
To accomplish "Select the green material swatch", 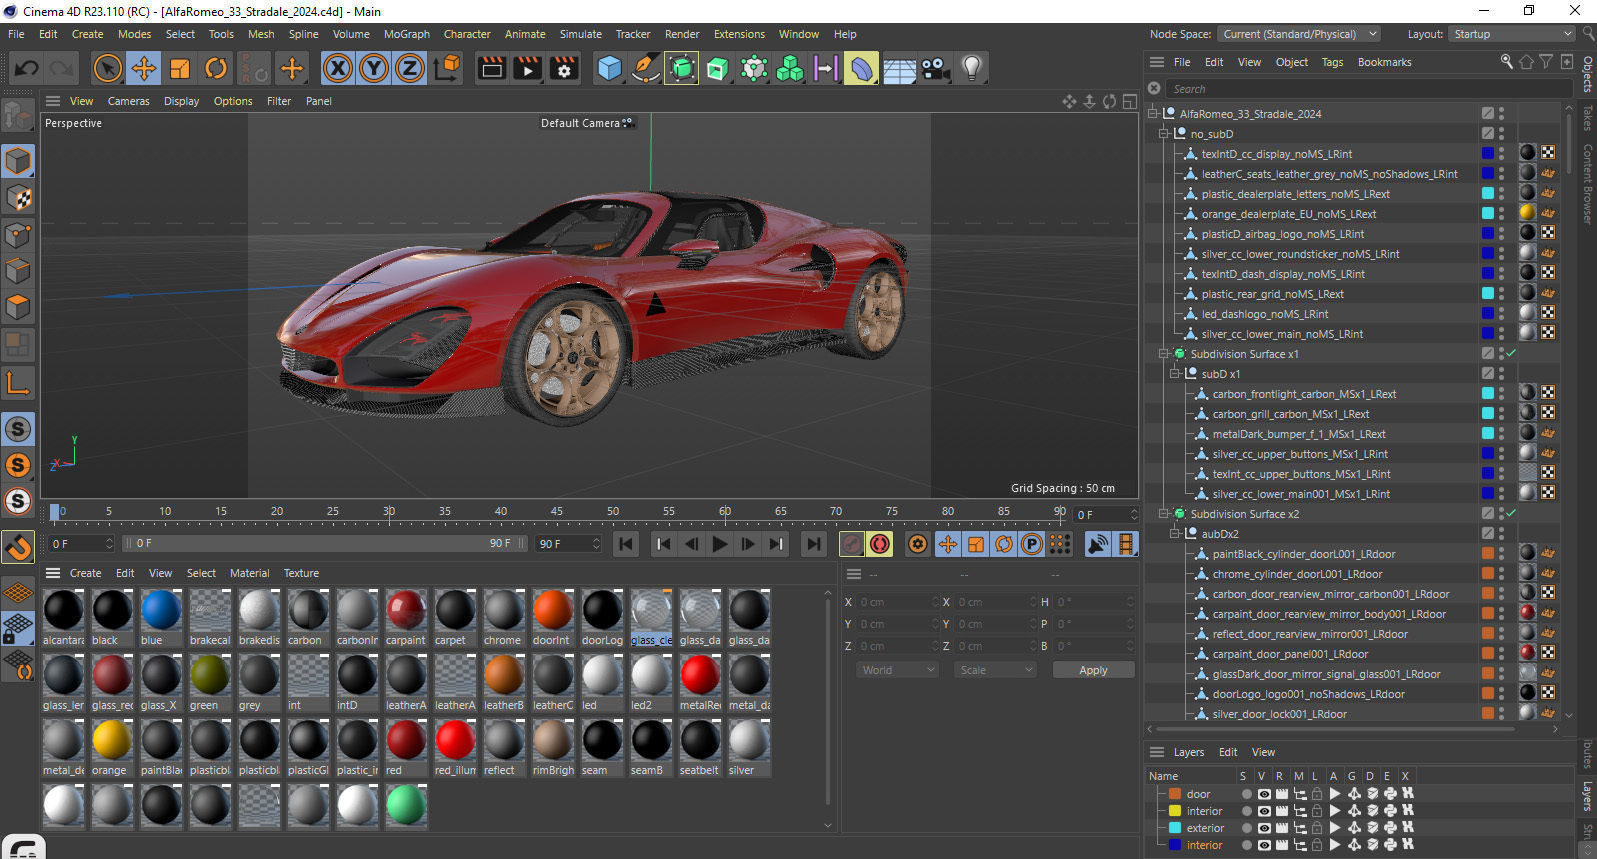I will click(209, 675).
